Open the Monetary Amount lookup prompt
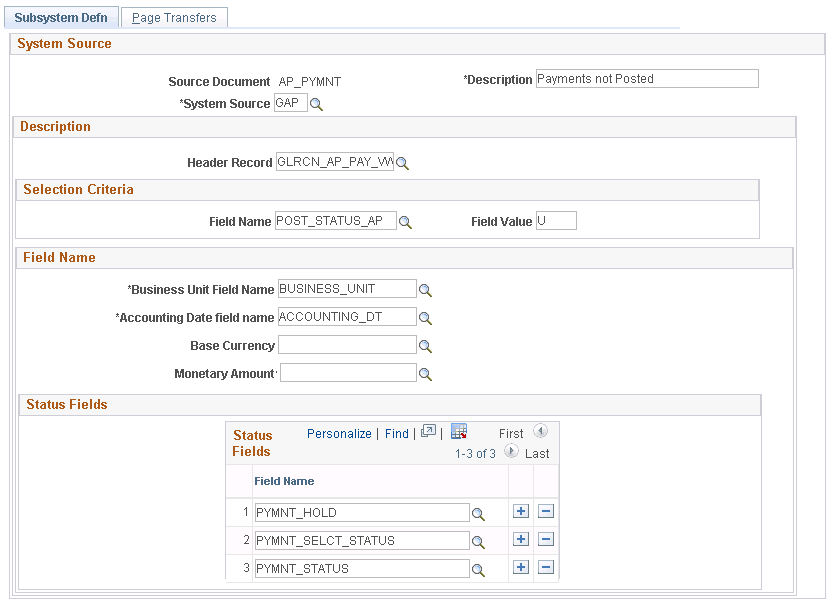This screenshot has height=603, width=834. pos(425,372)
